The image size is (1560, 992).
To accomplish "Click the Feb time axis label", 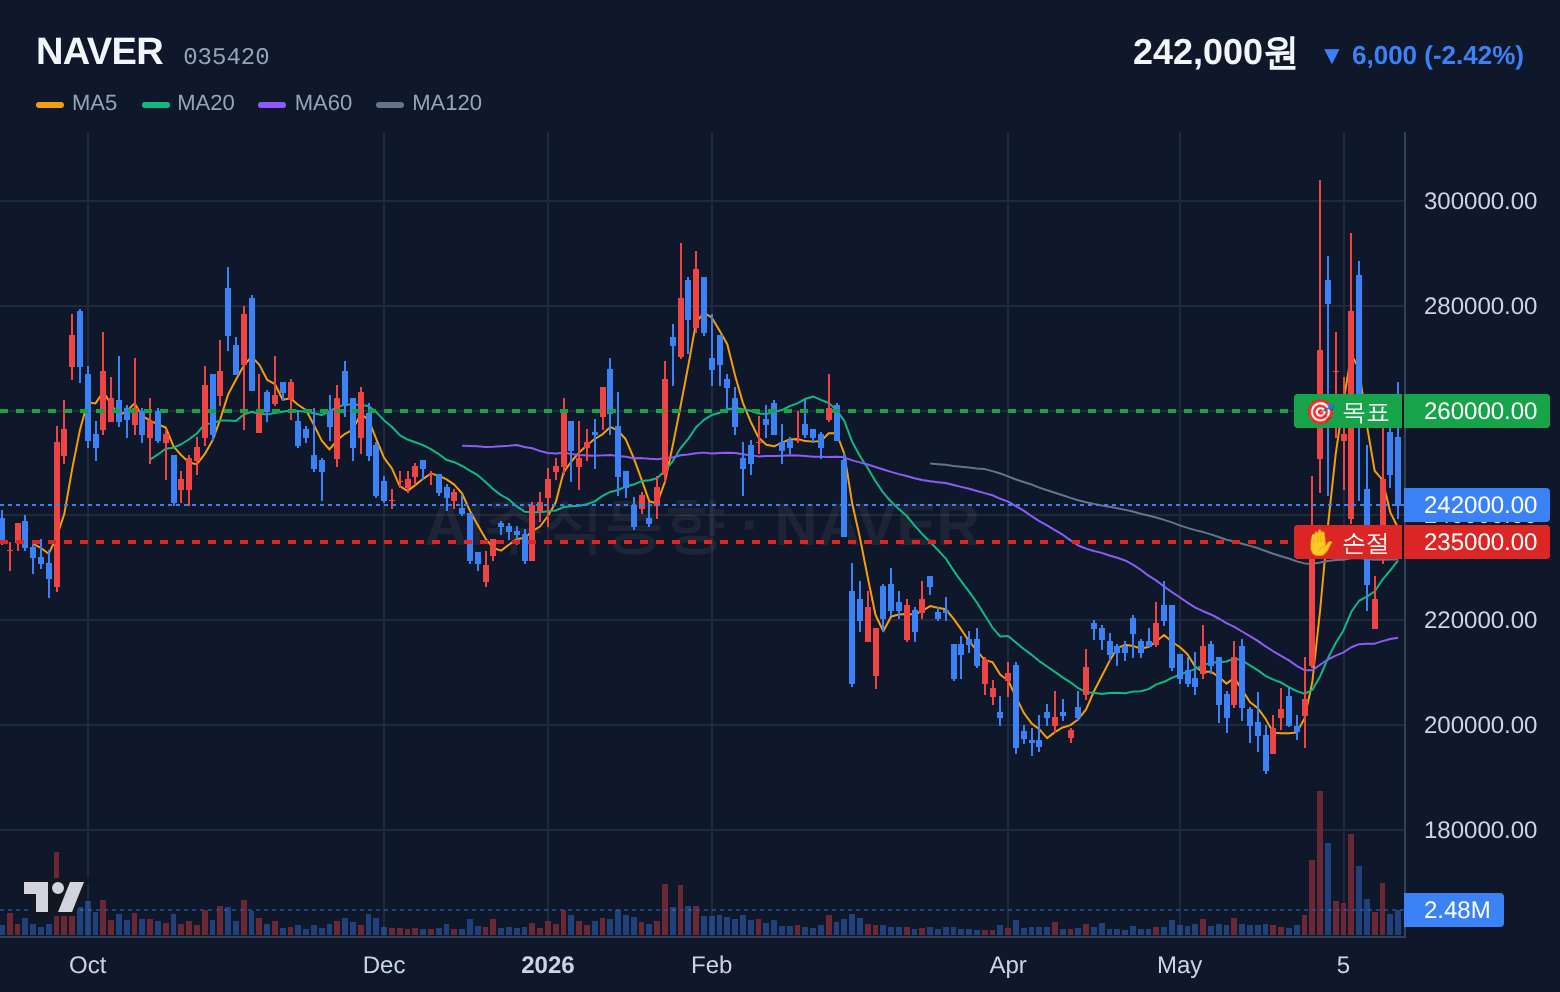I will (x=712, y=965).
